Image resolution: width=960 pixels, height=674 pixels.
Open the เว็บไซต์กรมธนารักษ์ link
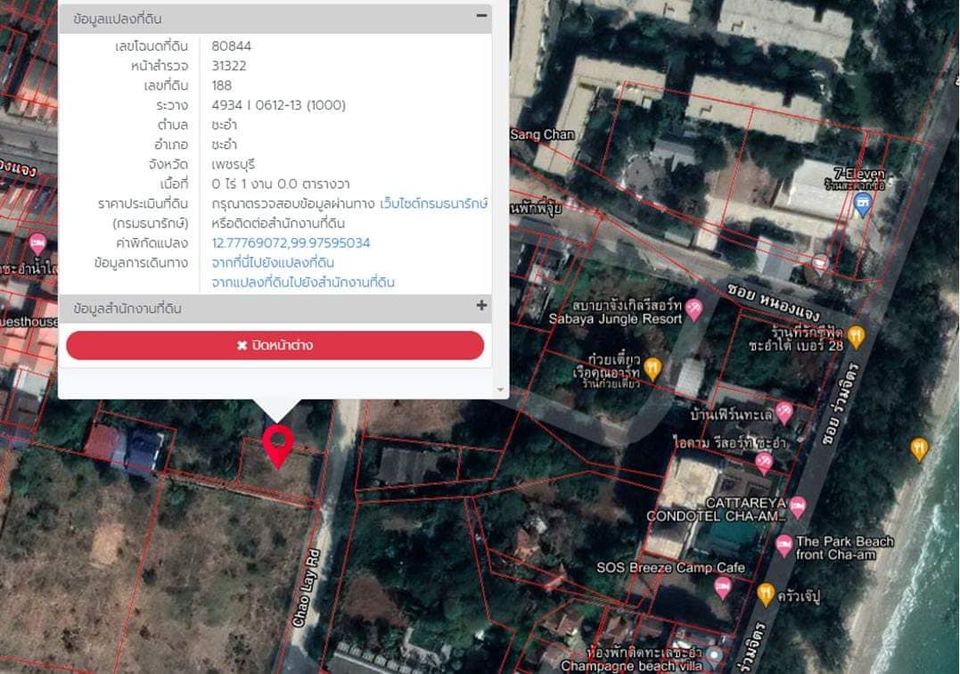coord(433,204)
